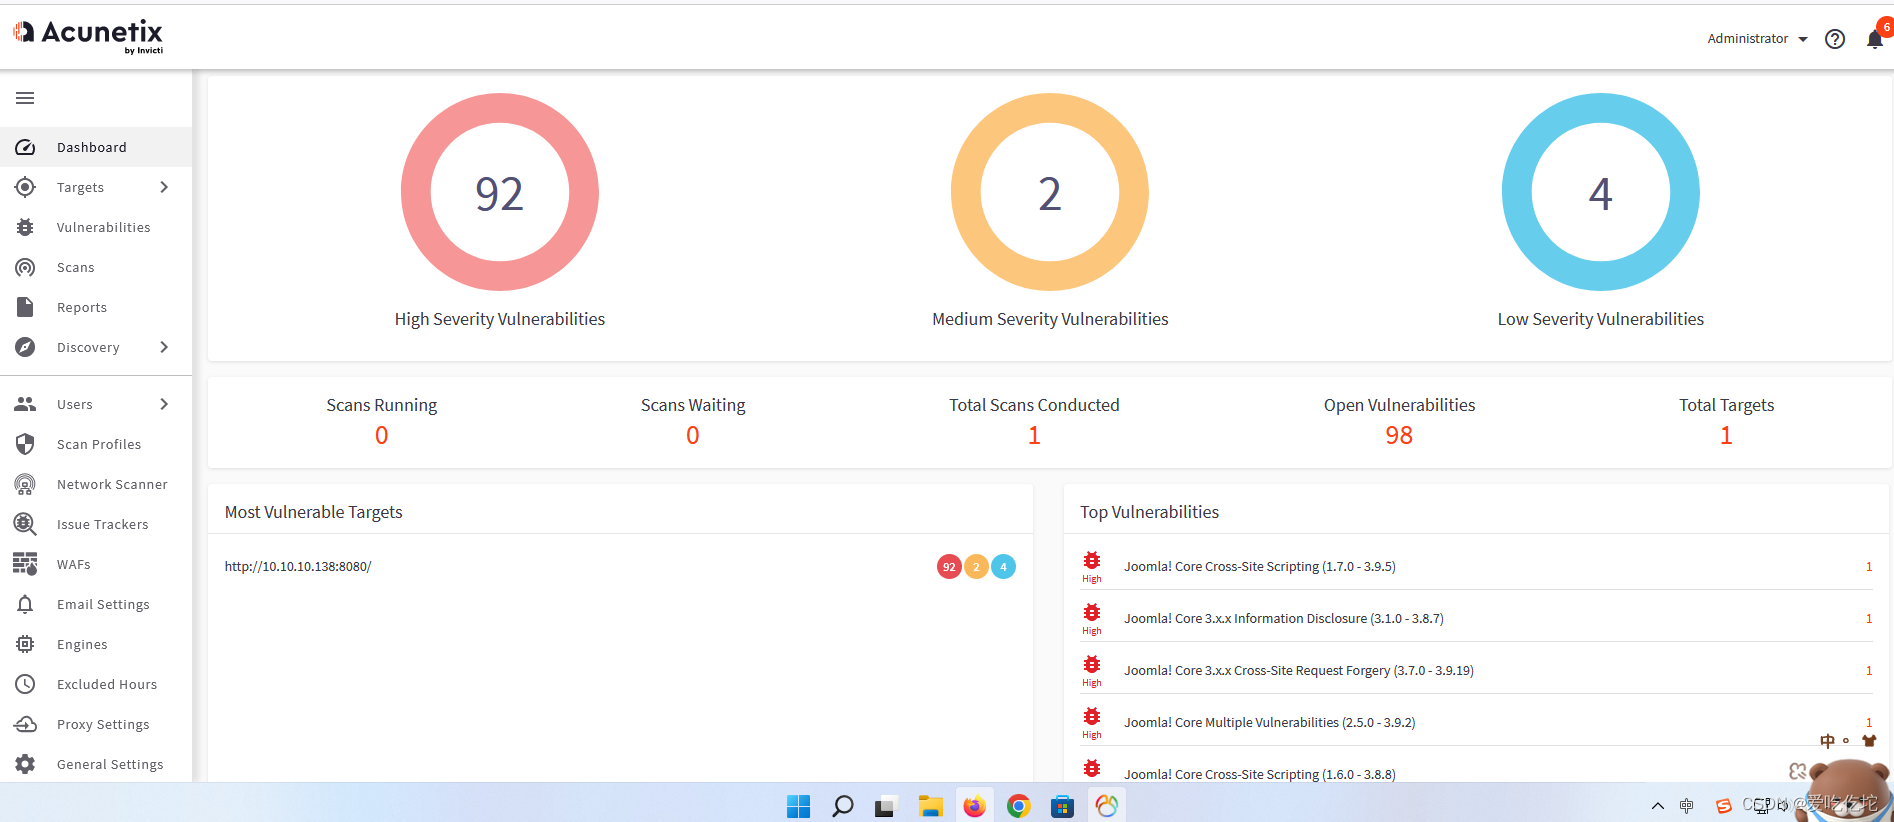Open the help question mark icon
The width and height of the screenshot is (1894, 822).
[1835, 39]
